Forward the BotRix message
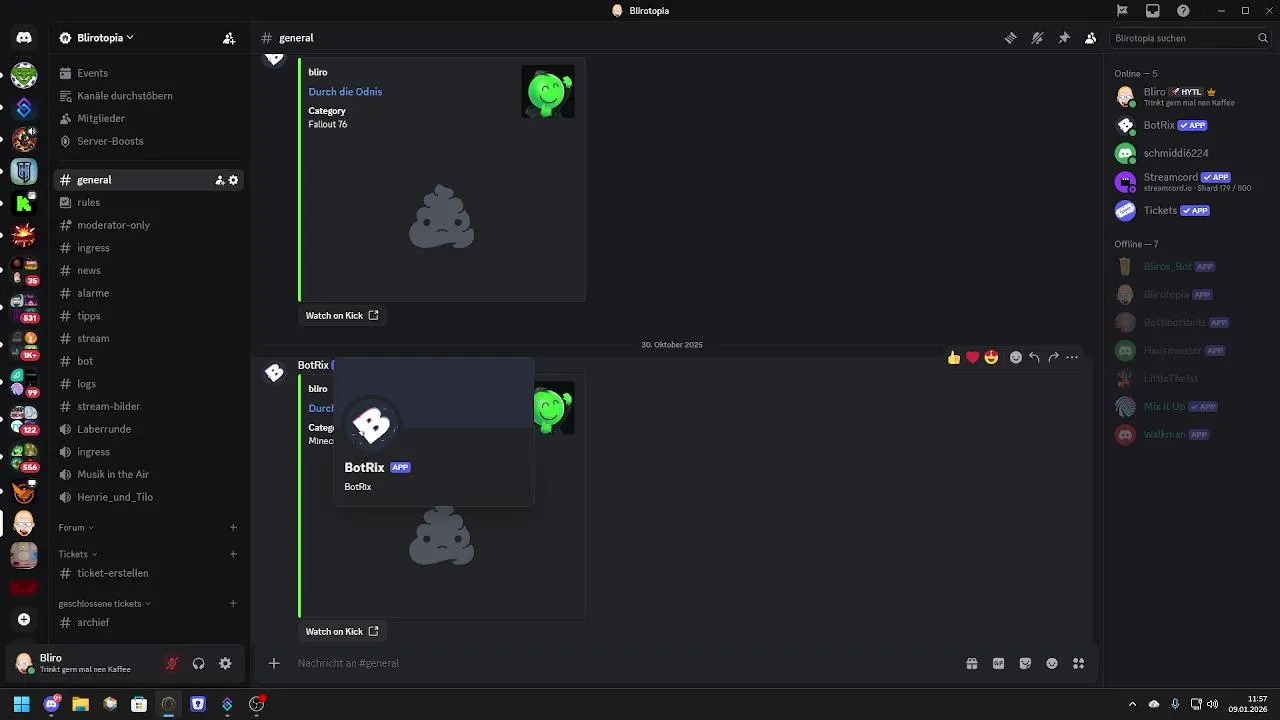Image resolution: width=1280 pixels, height=720 pixels. [1053, 357]
